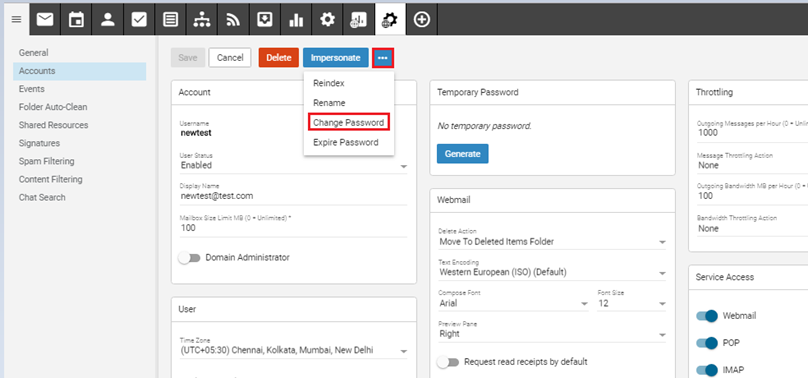Disable the POP service access switch
This screenshot has width=808, height=378.
pos(706,343)
